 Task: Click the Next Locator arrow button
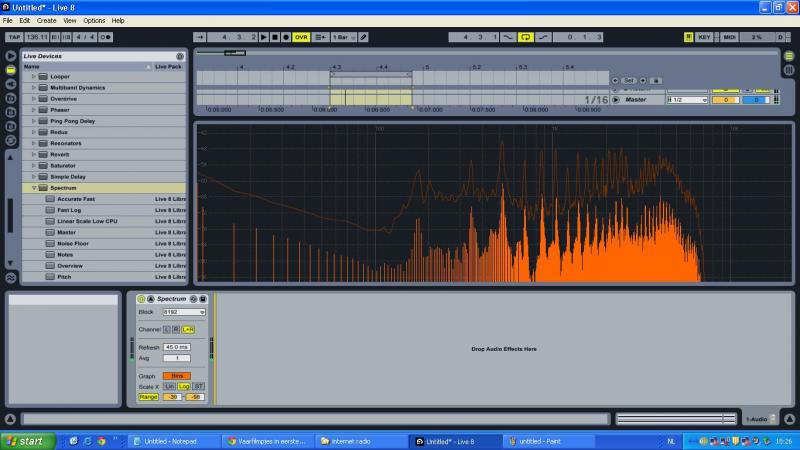(x=643, y=81)
